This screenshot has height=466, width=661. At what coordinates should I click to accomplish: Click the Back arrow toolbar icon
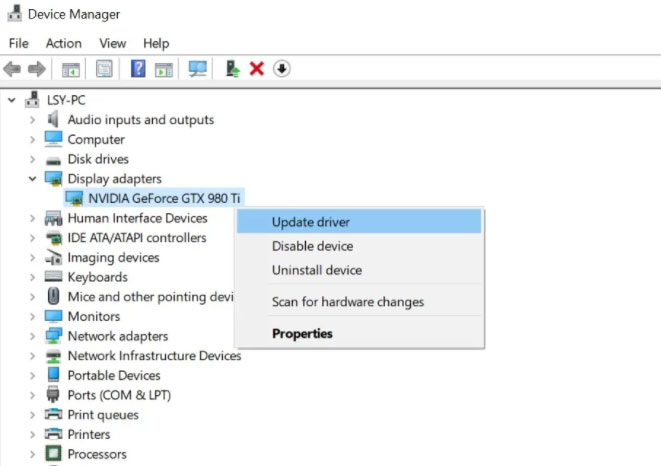(12, 69)
